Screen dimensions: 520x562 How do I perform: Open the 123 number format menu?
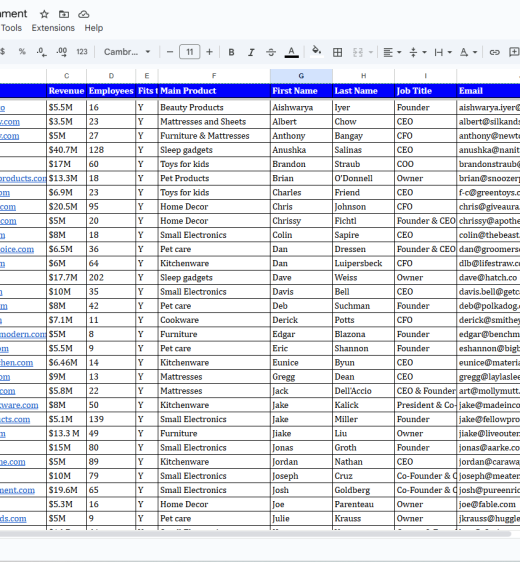point(82,52)
